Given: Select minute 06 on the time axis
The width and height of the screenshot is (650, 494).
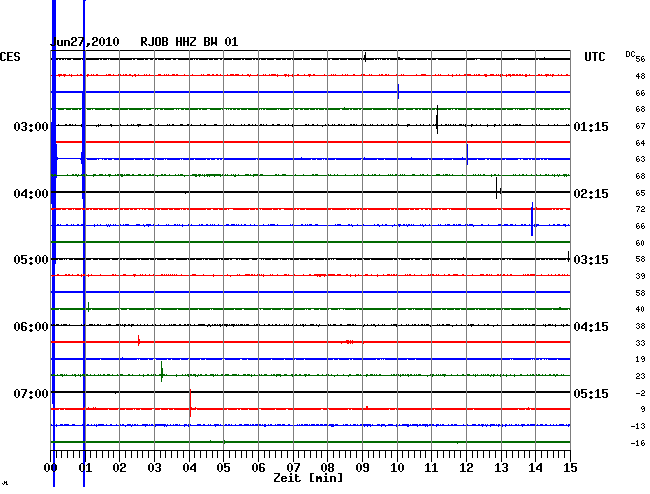Looking at the screenshot, I should pos(258,468).
